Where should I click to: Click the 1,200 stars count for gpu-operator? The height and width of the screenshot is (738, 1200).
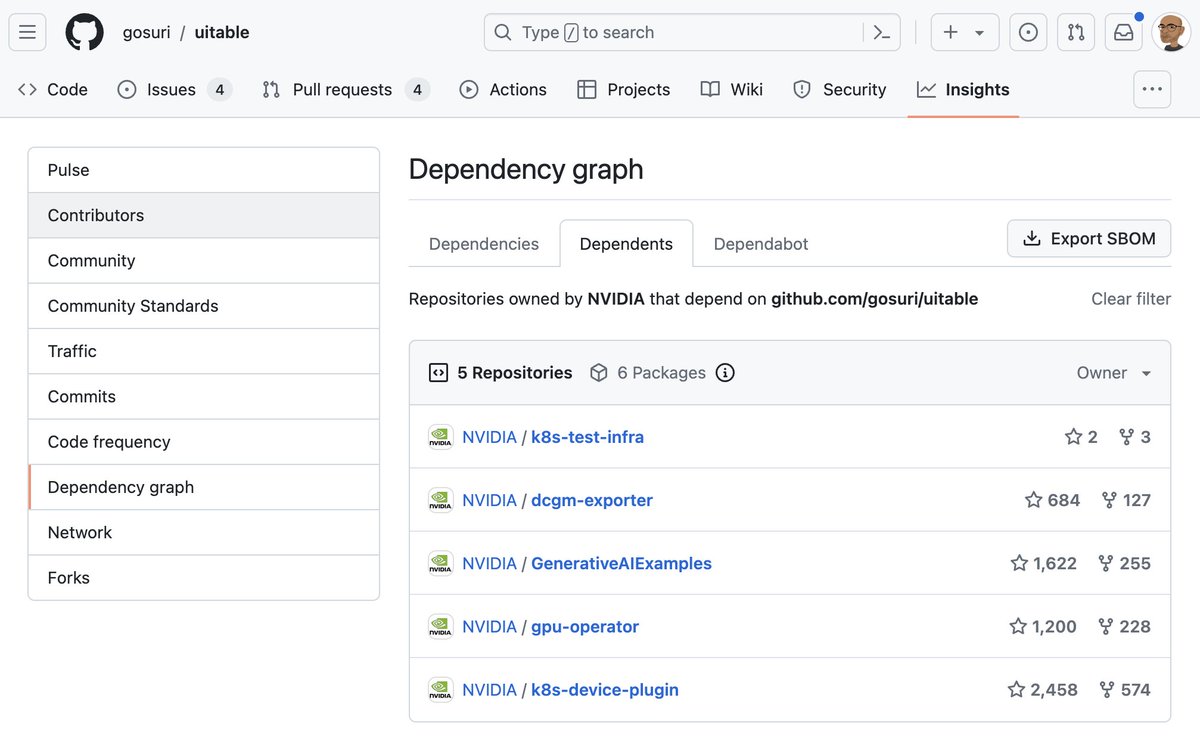[x=1043, y=626]
